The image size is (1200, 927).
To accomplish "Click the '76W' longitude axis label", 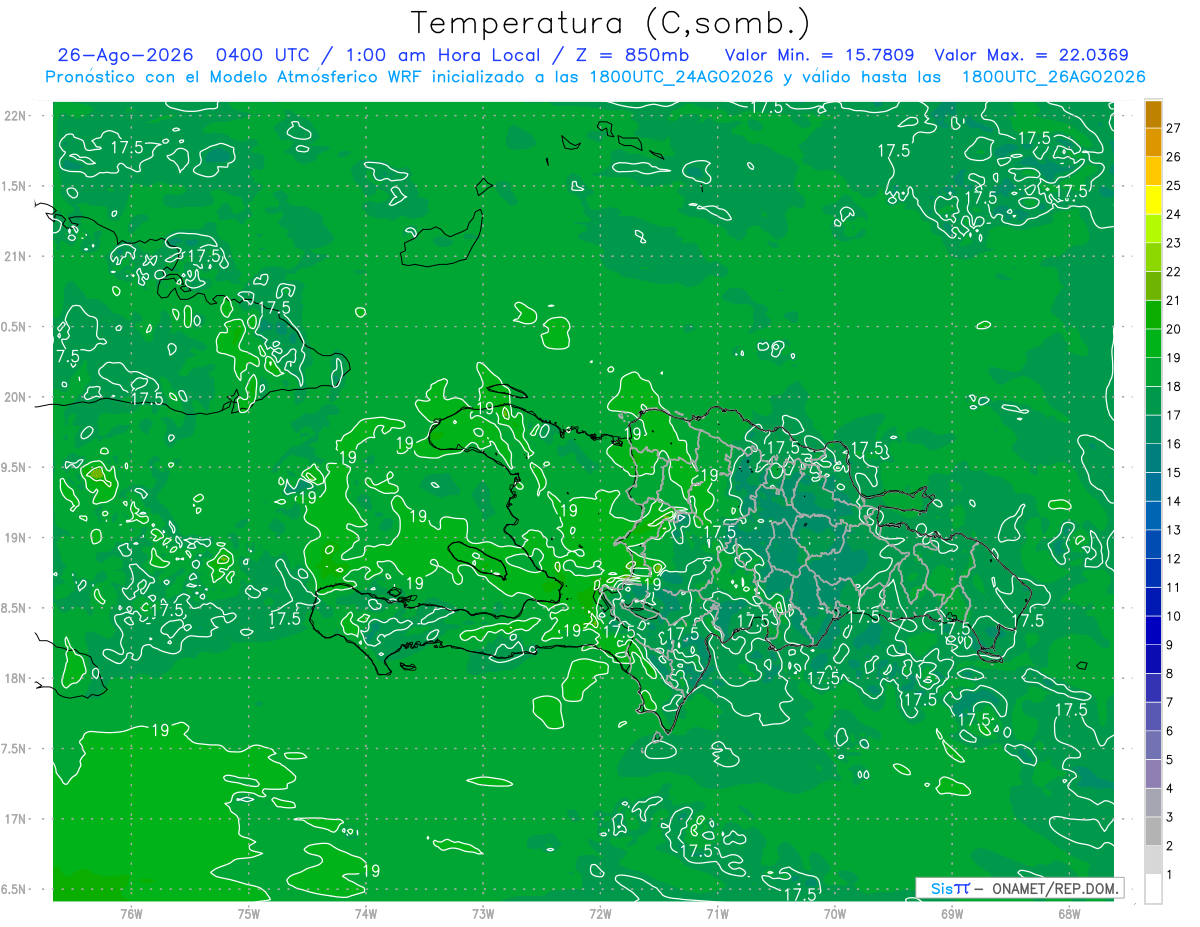I will pos(131,914).
